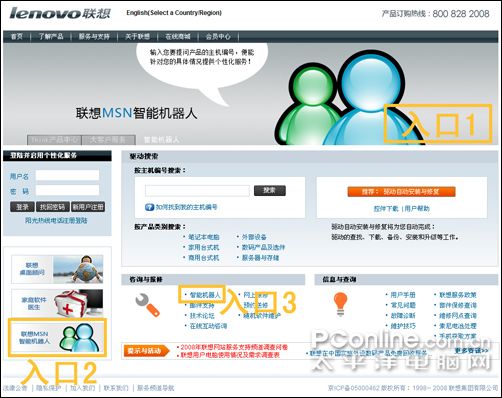
Task: Focus the 密码 input field
Action: [x=67, y=191]
